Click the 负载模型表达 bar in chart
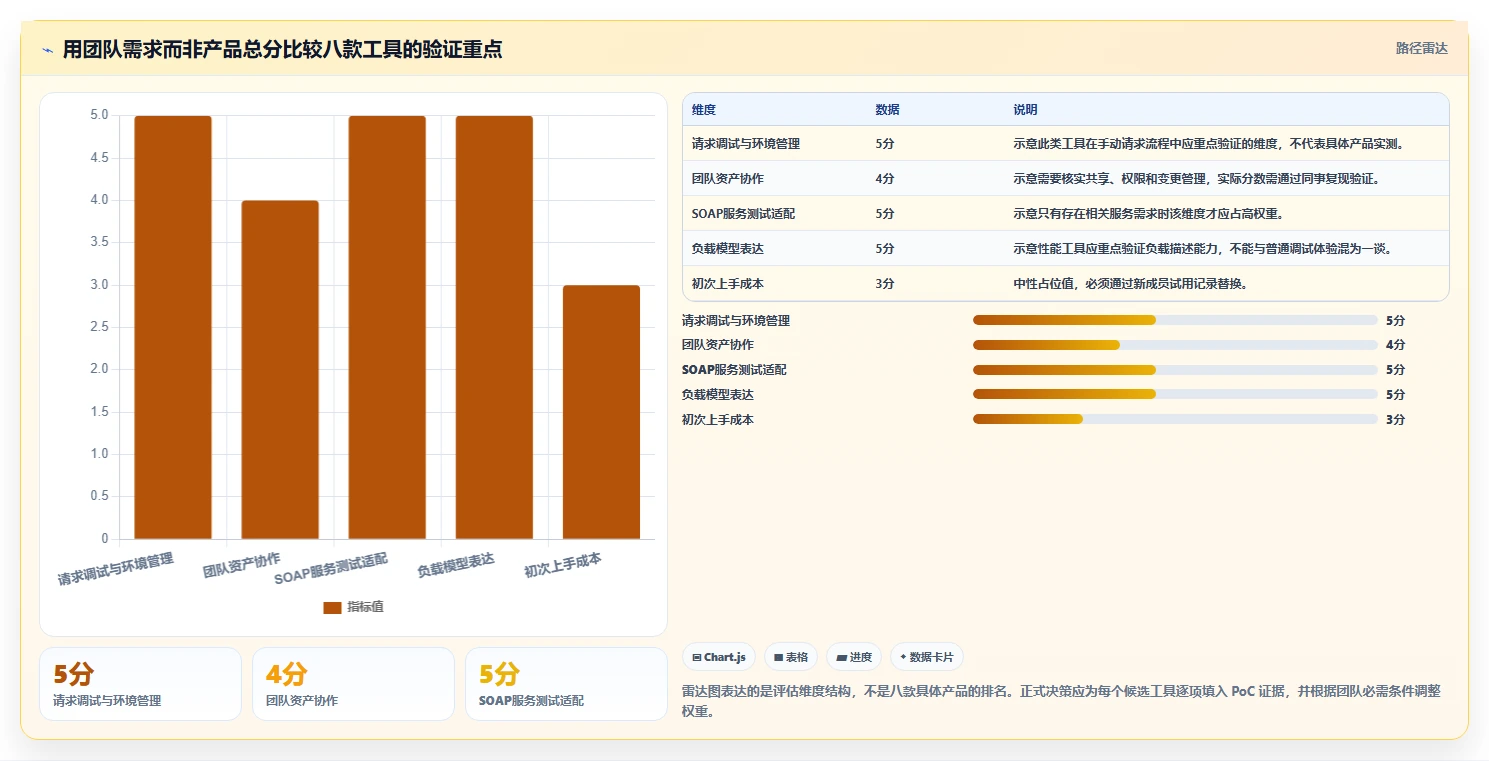This screenshot has height=761, width=1489. 494,327
